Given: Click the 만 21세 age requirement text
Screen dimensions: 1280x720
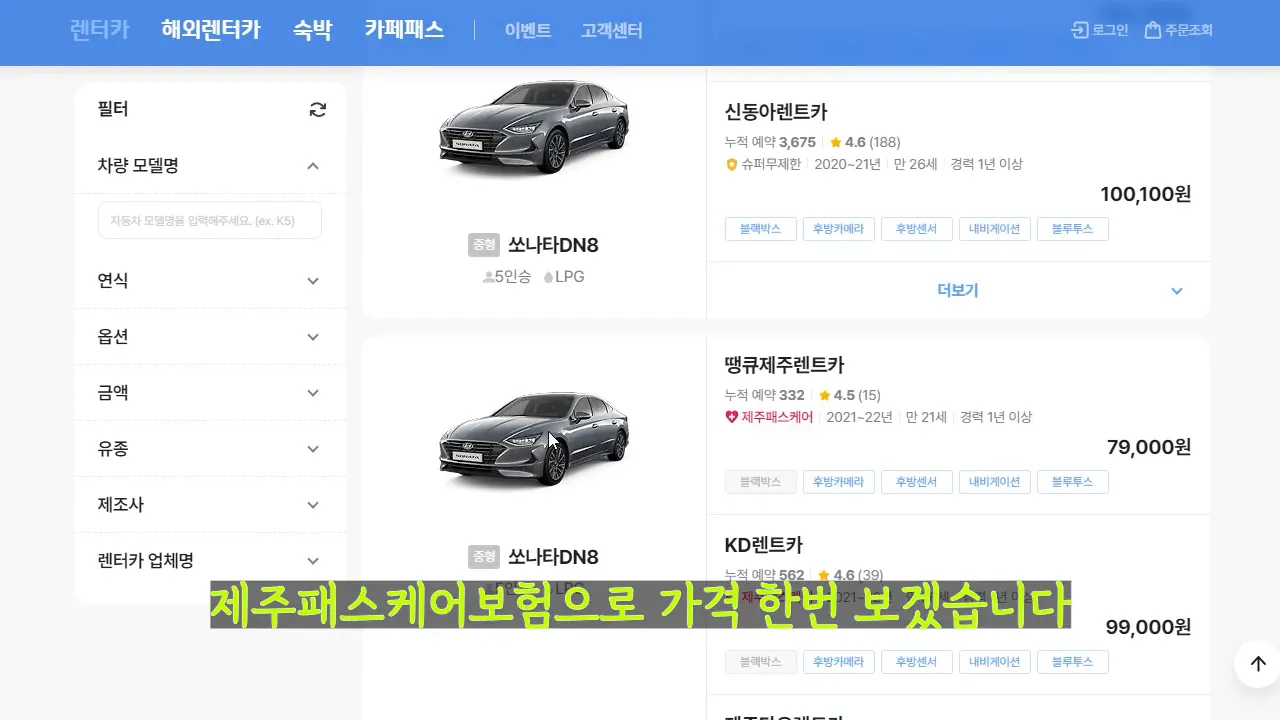Looking at the screenshot, I should click(926, 417).
